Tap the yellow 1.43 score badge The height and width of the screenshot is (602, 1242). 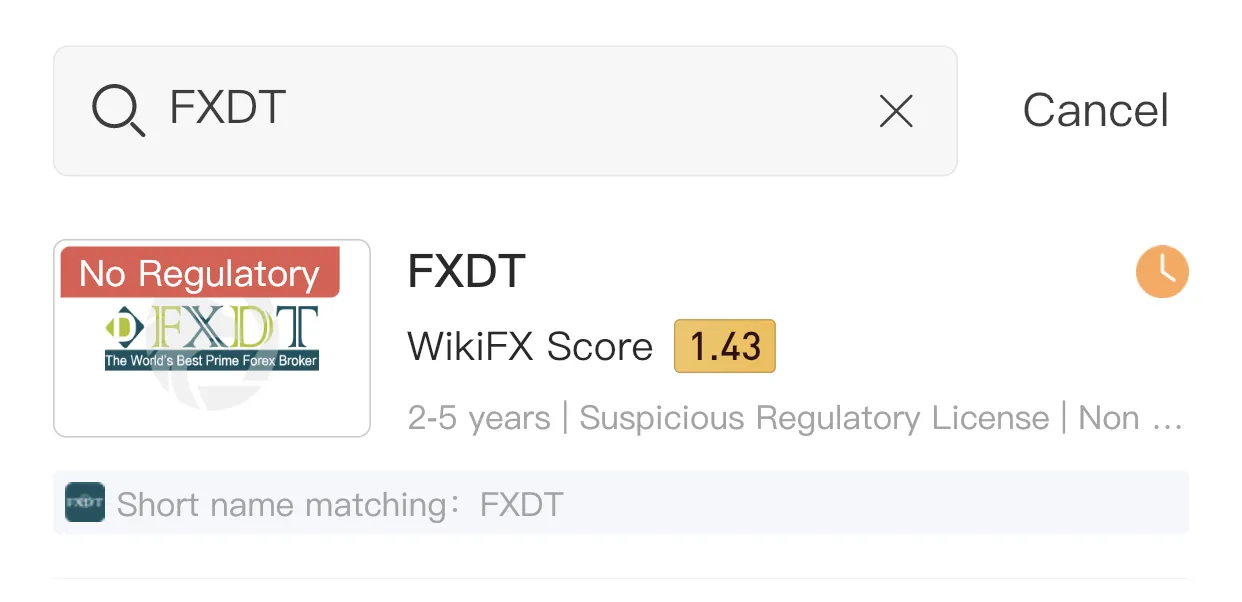tap(725, 347)
